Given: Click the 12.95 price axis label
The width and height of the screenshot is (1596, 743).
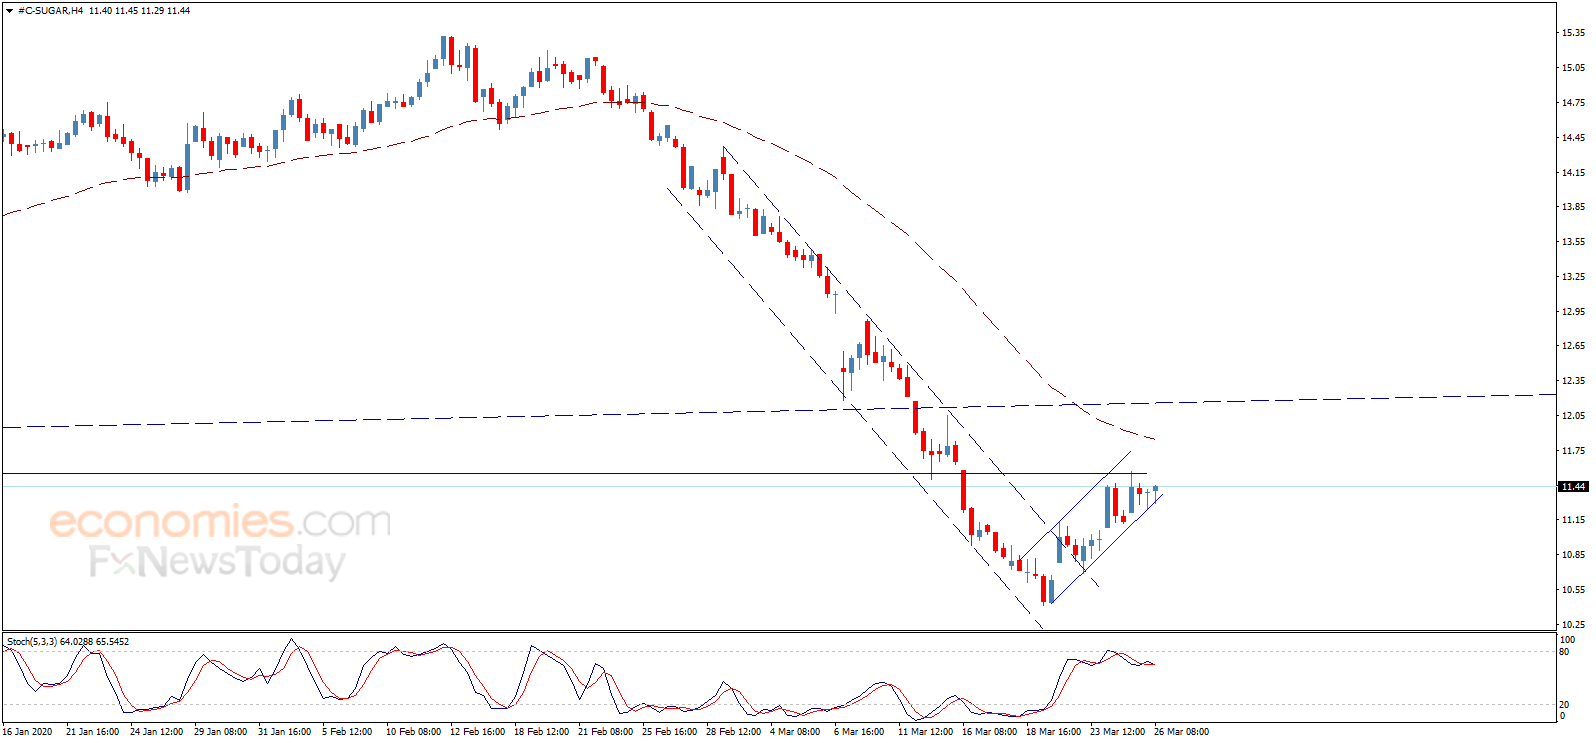Looking at the screenshot, I should pyautogui.click(x=1573, y=312).
